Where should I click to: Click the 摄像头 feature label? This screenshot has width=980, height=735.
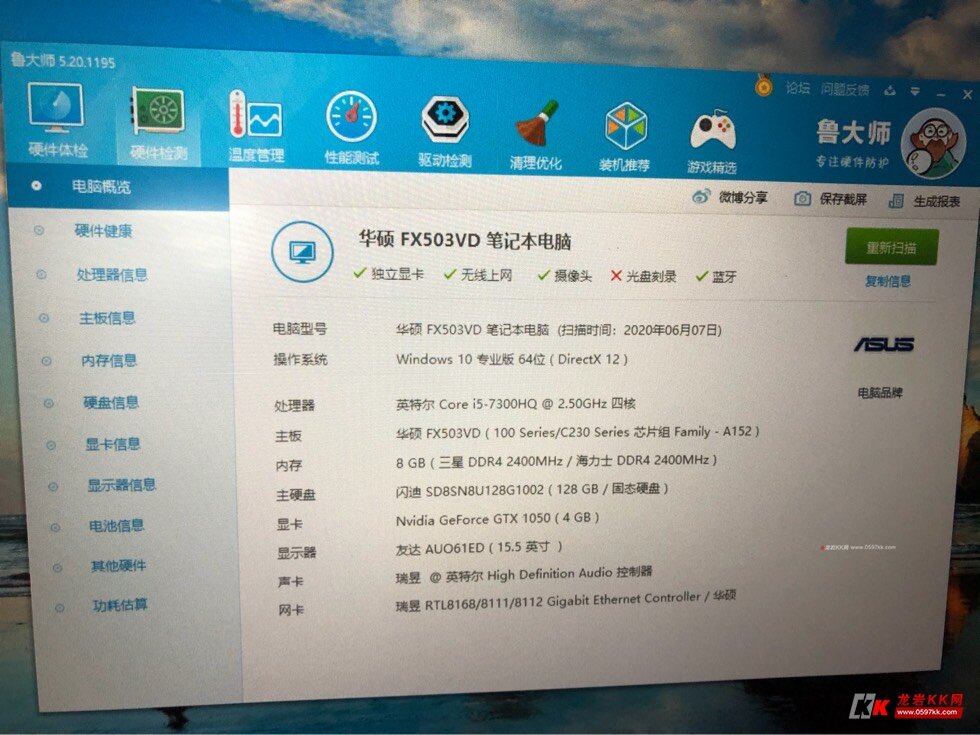pos(572,276)
